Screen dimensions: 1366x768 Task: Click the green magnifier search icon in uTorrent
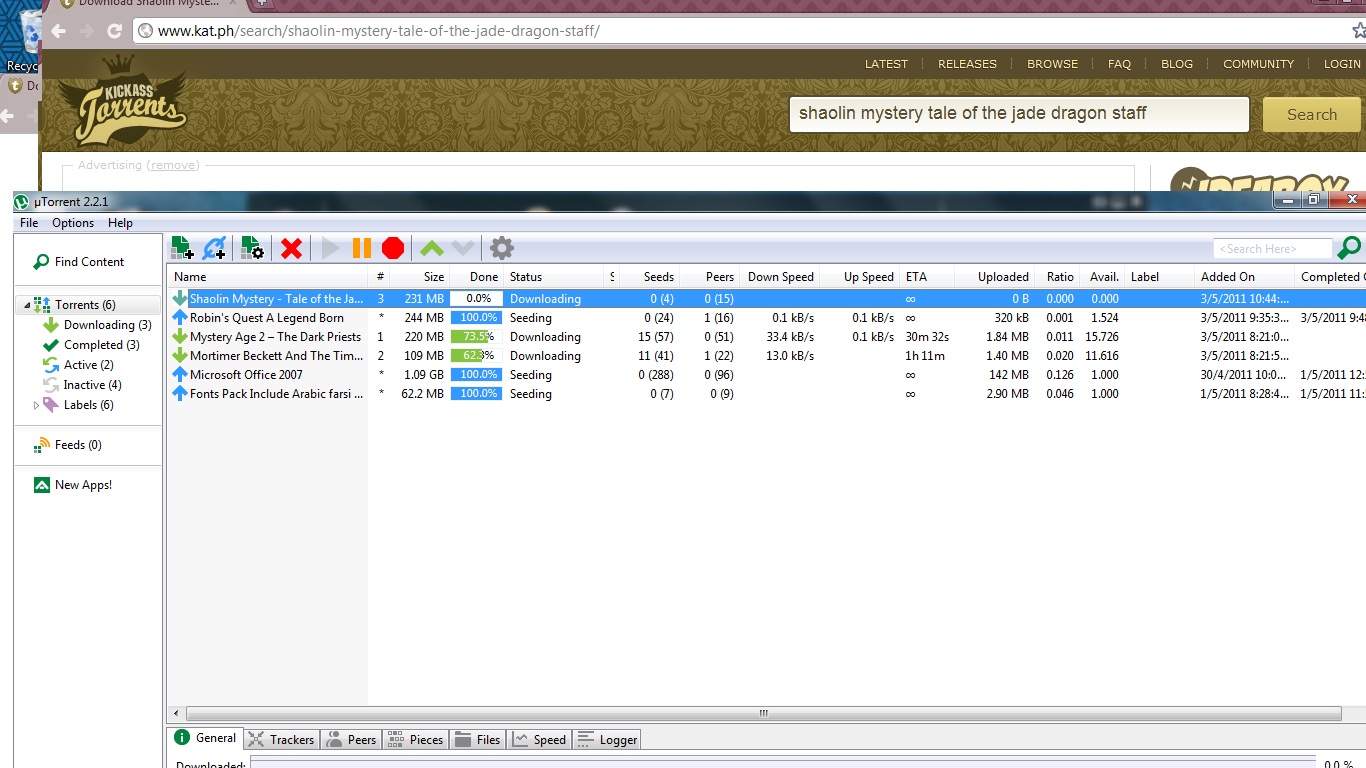tap(1349, 248)
